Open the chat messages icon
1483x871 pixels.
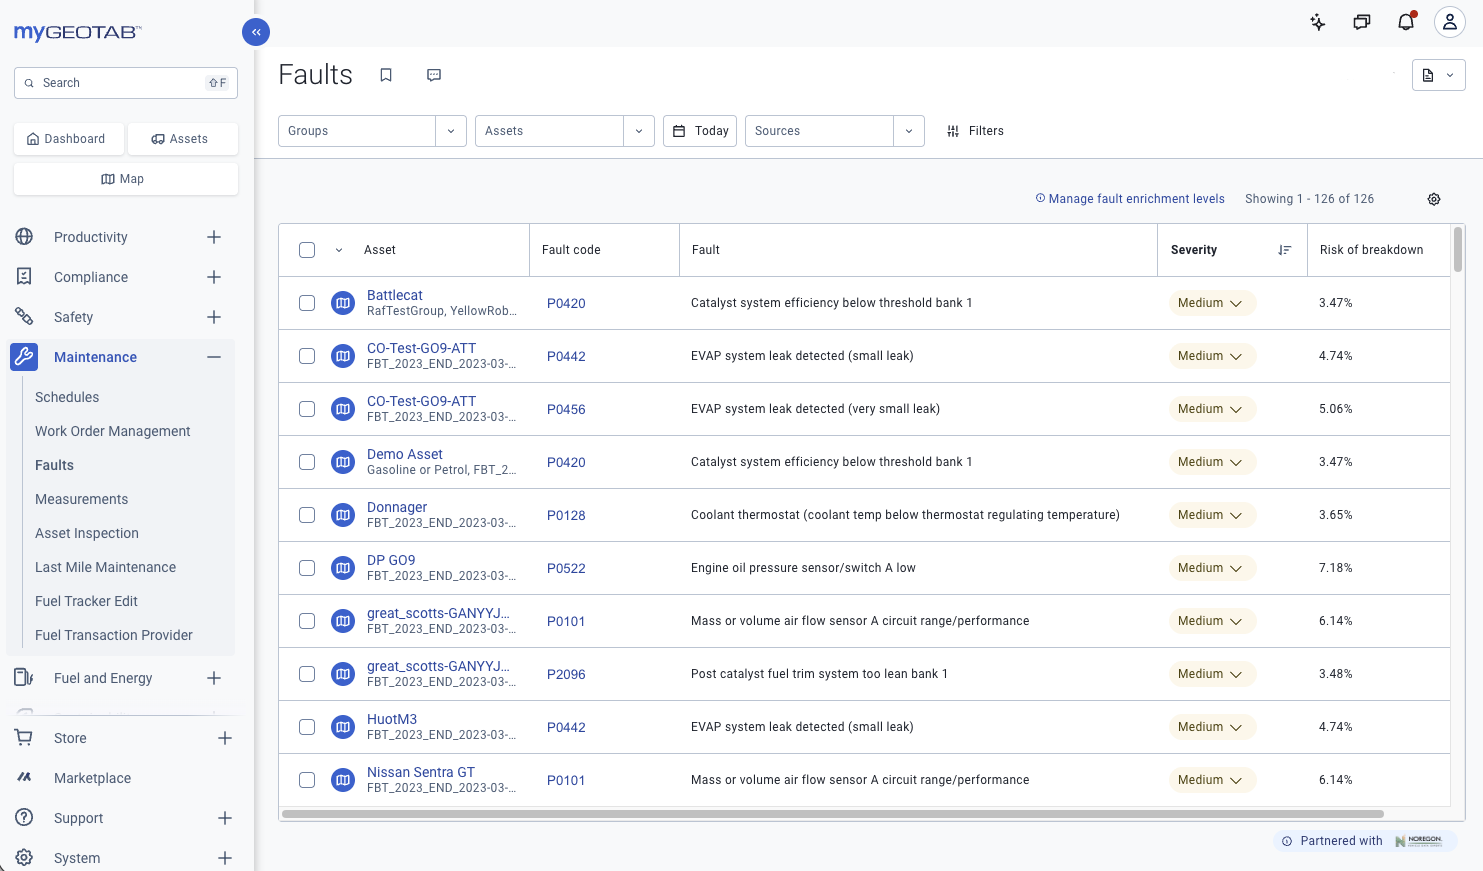pos(1361,21)
